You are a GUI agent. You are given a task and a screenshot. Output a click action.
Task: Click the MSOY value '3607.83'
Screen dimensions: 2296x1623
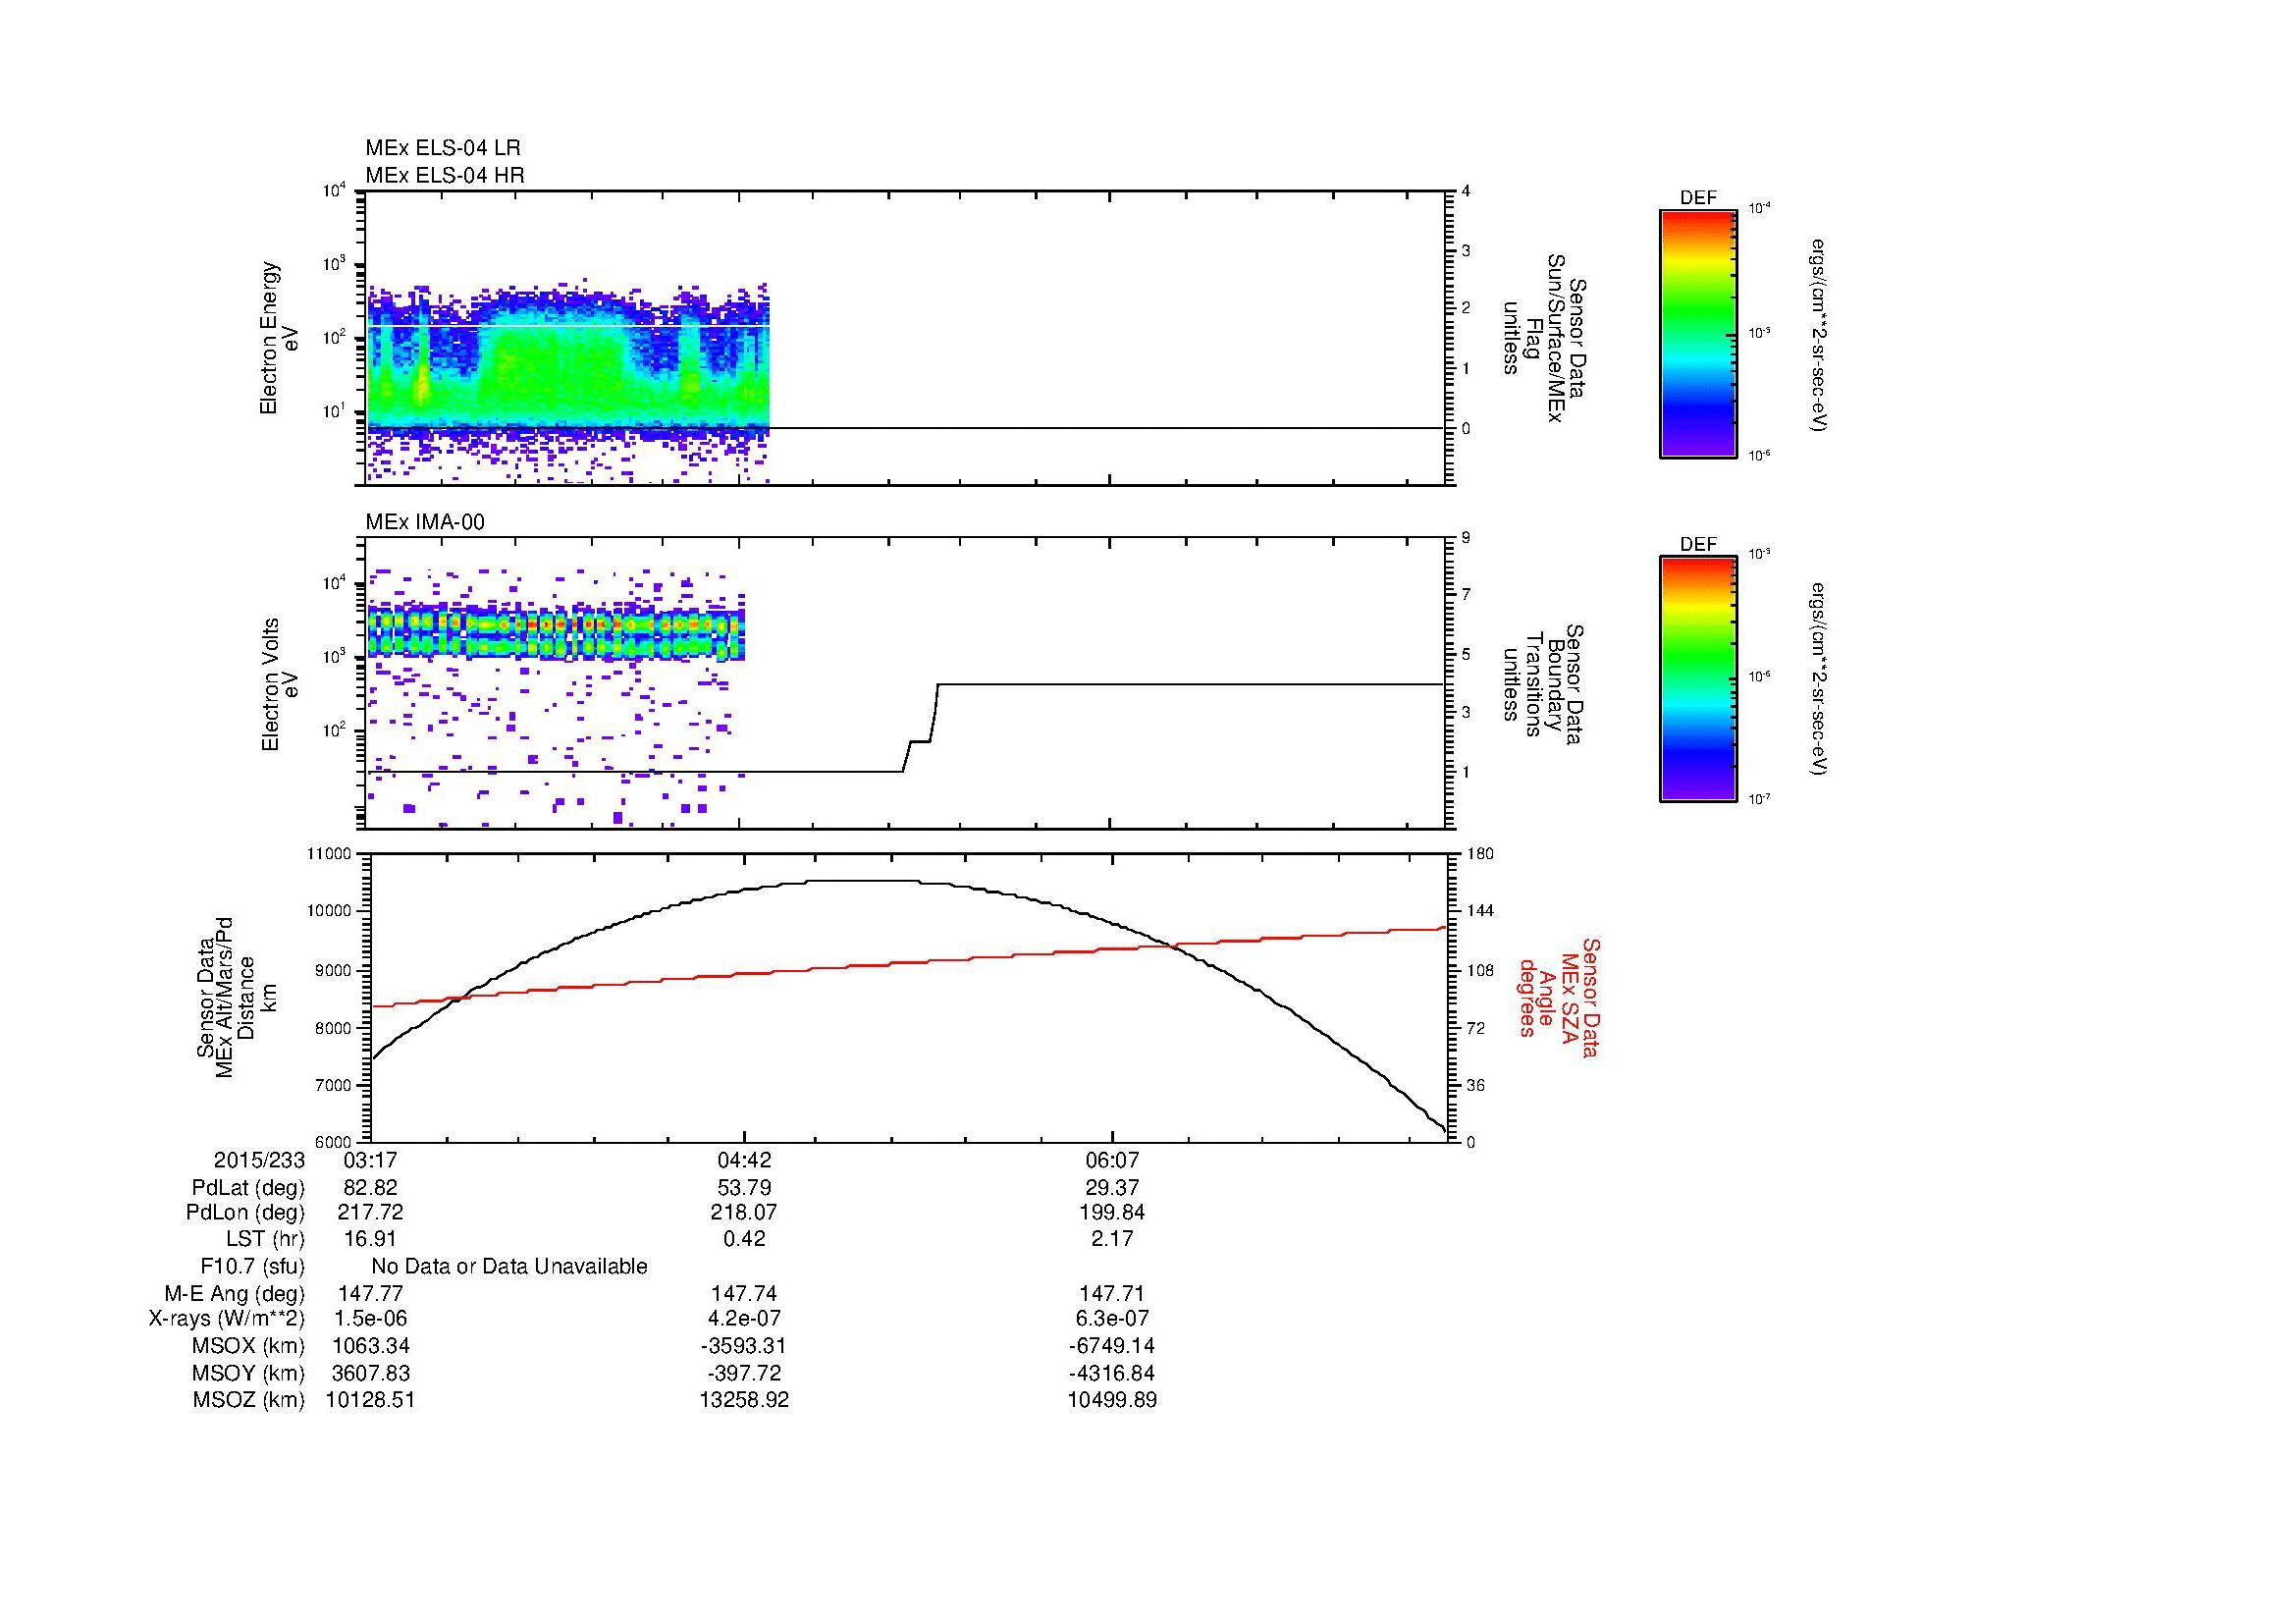tap(370, 1374)
